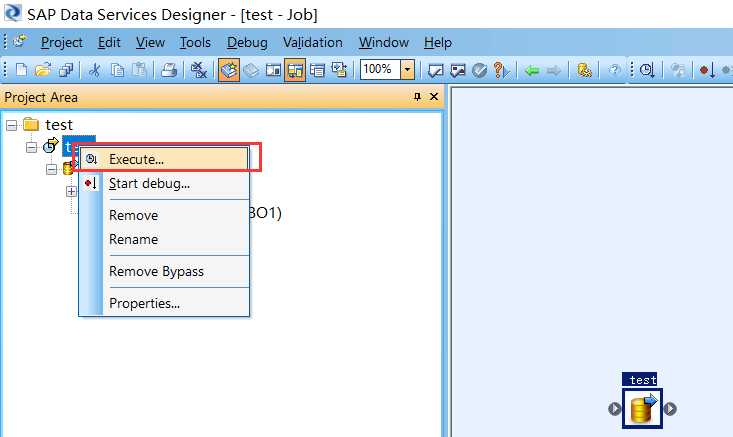Open the Tools menu
733x437 pixels.
pos(195,43)
